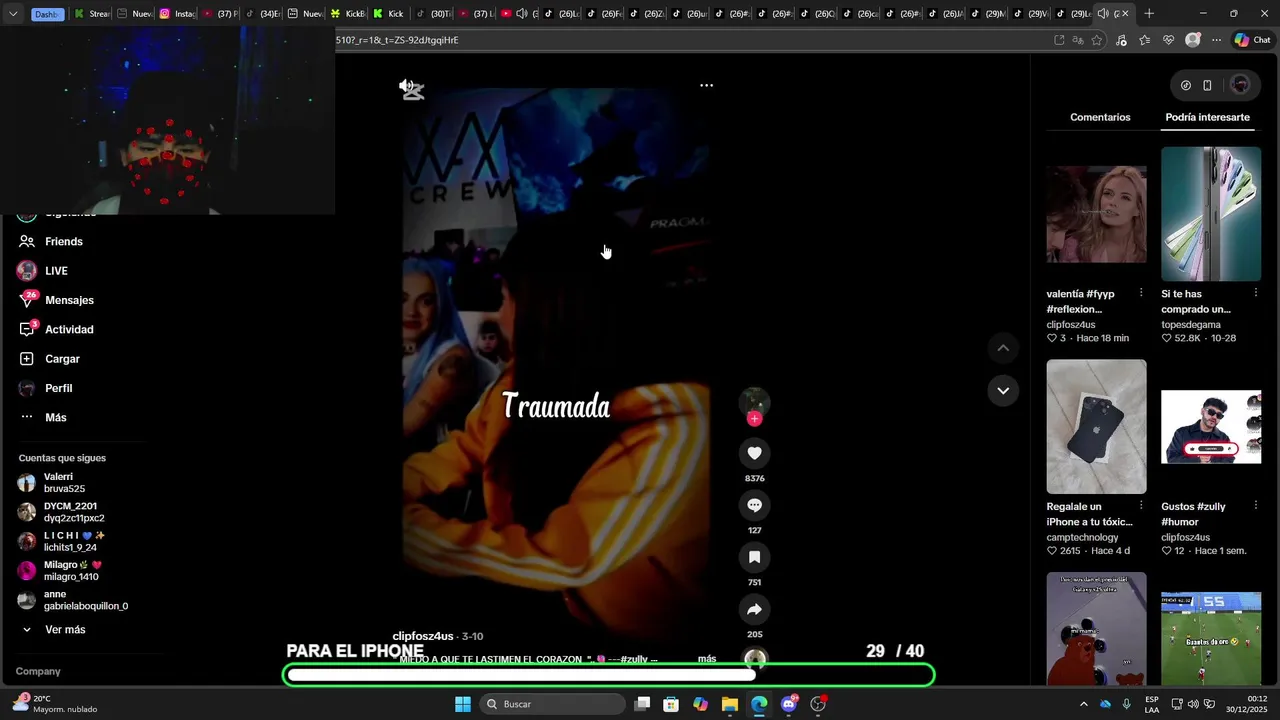This screenshot has width=1280, height=720.
Task: Follow the creator with the plus badge
Action: [754, 419]
